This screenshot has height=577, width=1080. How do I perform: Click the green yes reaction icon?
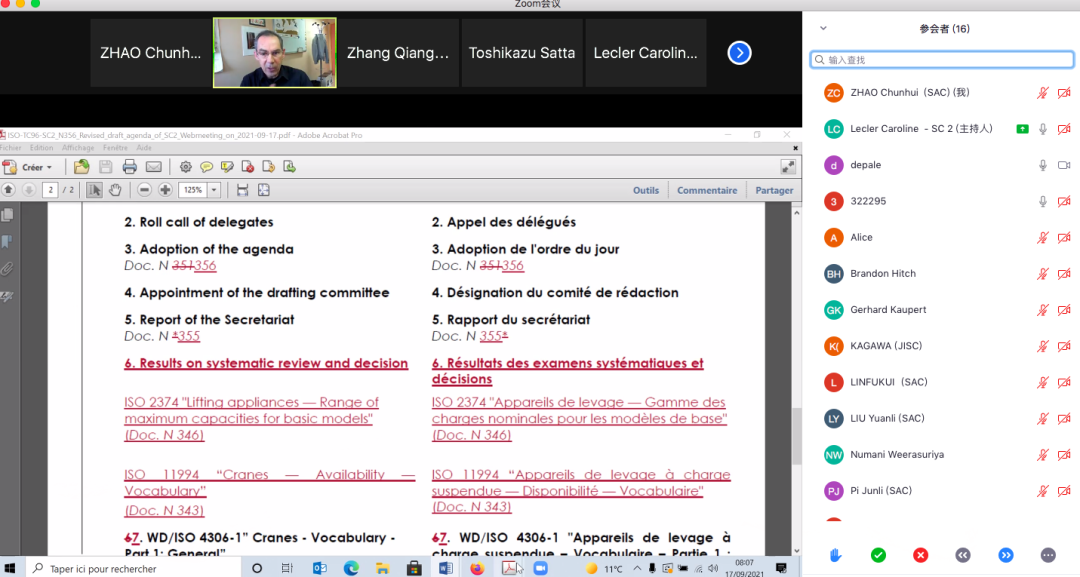tap(878, 555)
